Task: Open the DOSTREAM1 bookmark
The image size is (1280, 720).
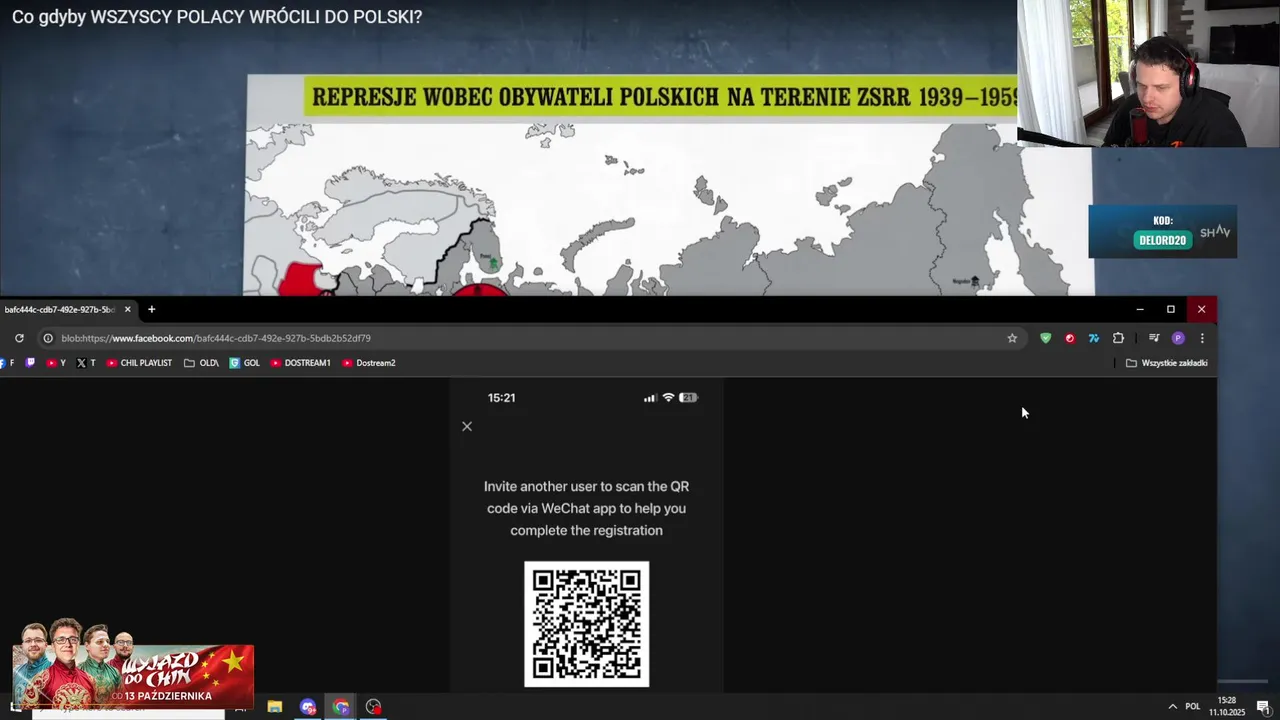Action: pos(300,363)
